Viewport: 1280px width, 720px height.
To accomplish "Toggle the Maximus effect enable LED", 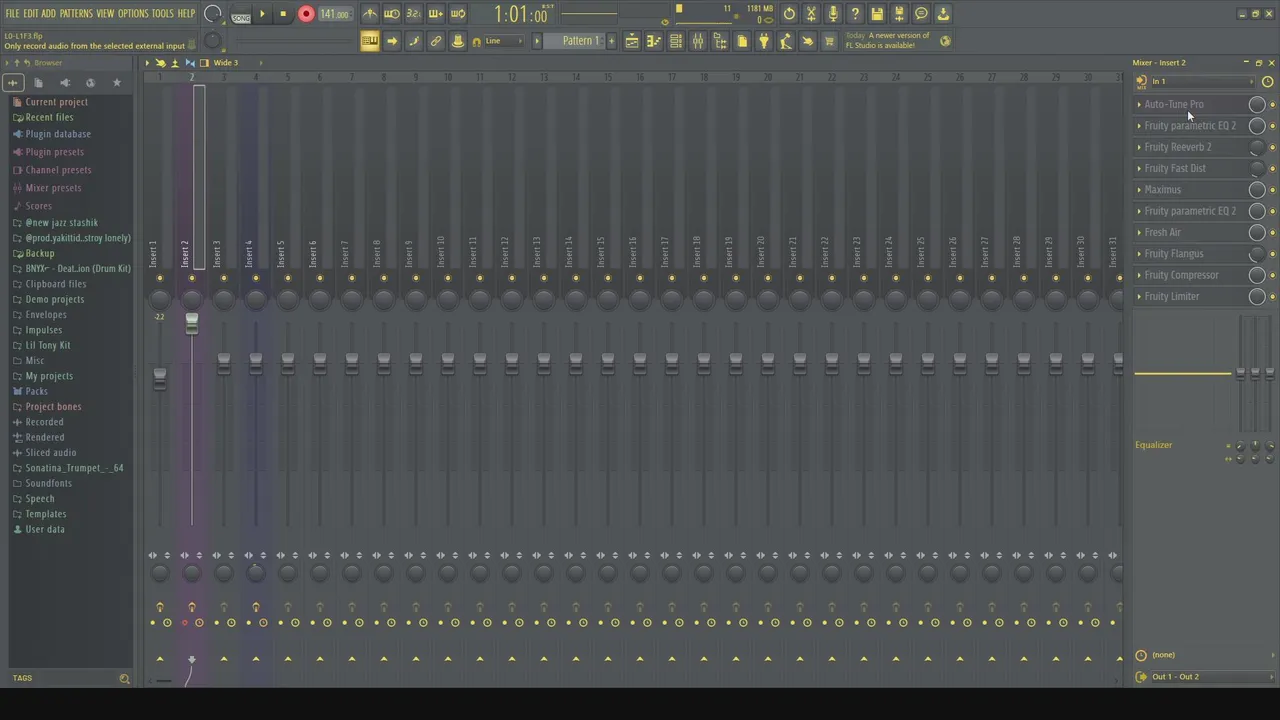I will tap(1272, 190).
